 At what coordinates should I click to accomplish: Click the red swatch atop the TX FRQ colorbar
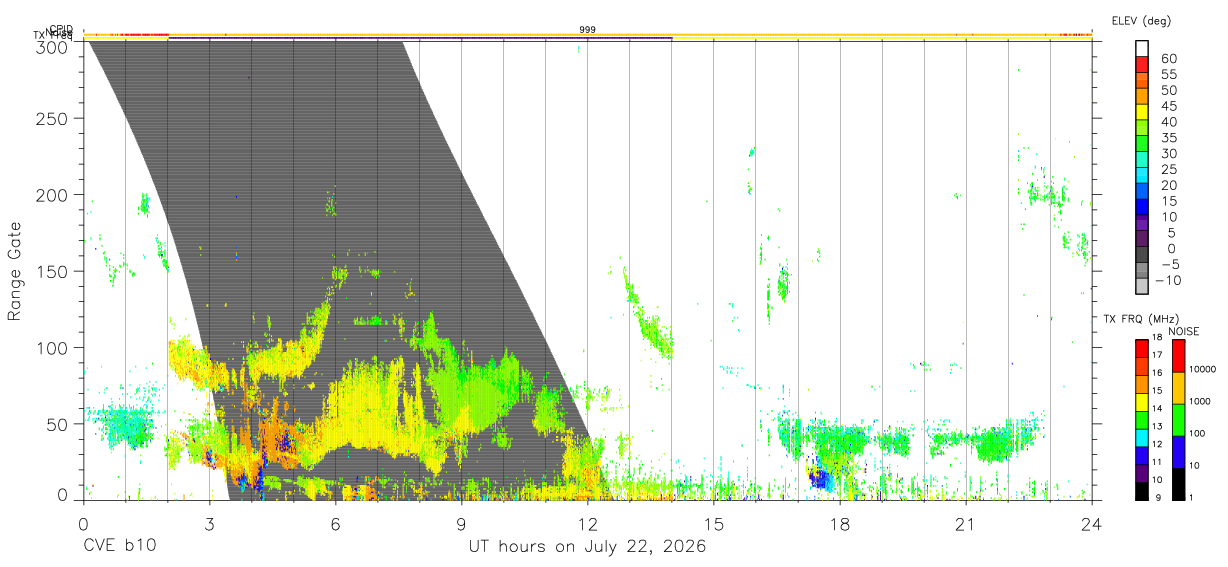pos(1142,348)
